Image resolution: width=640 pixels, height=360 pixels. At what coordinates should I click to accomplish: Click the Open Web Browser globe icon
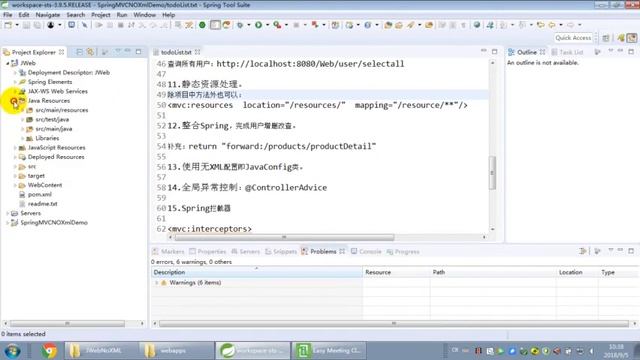click(x=477, y=25)
